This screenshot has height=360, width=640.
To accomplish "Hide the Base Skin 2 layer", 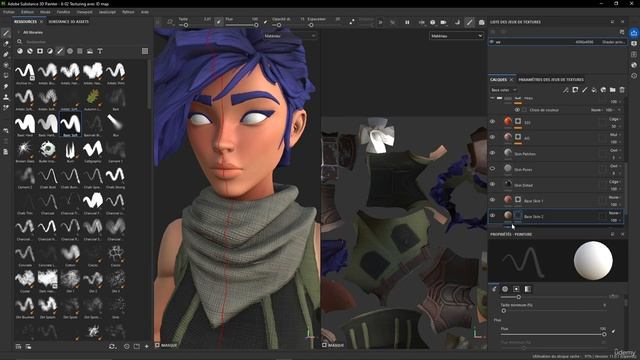I will [x=492, y=215].
